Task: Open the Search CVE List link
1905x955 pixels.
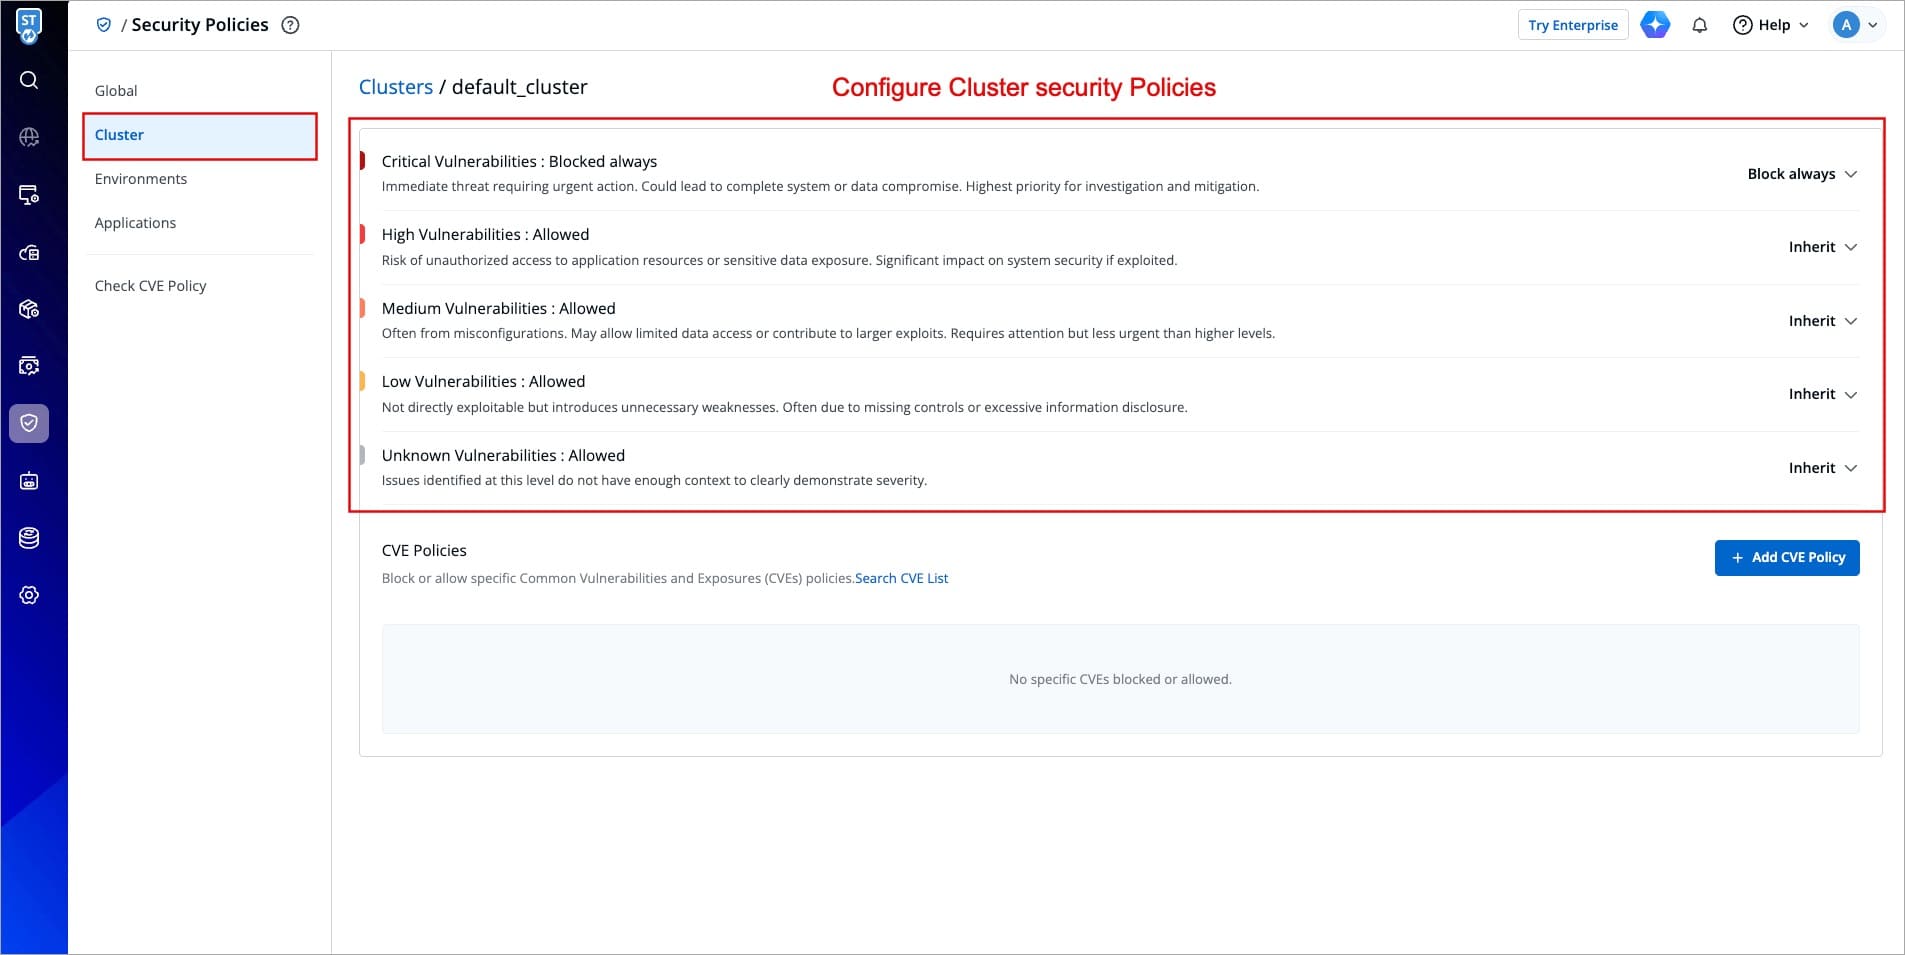Action: tap(901, 578)
